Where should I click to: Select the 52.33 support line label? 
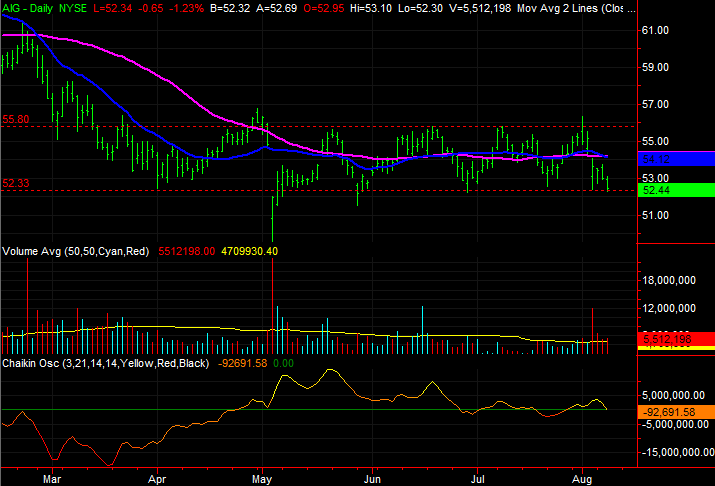pyautogui.click(x=16, y=183)
